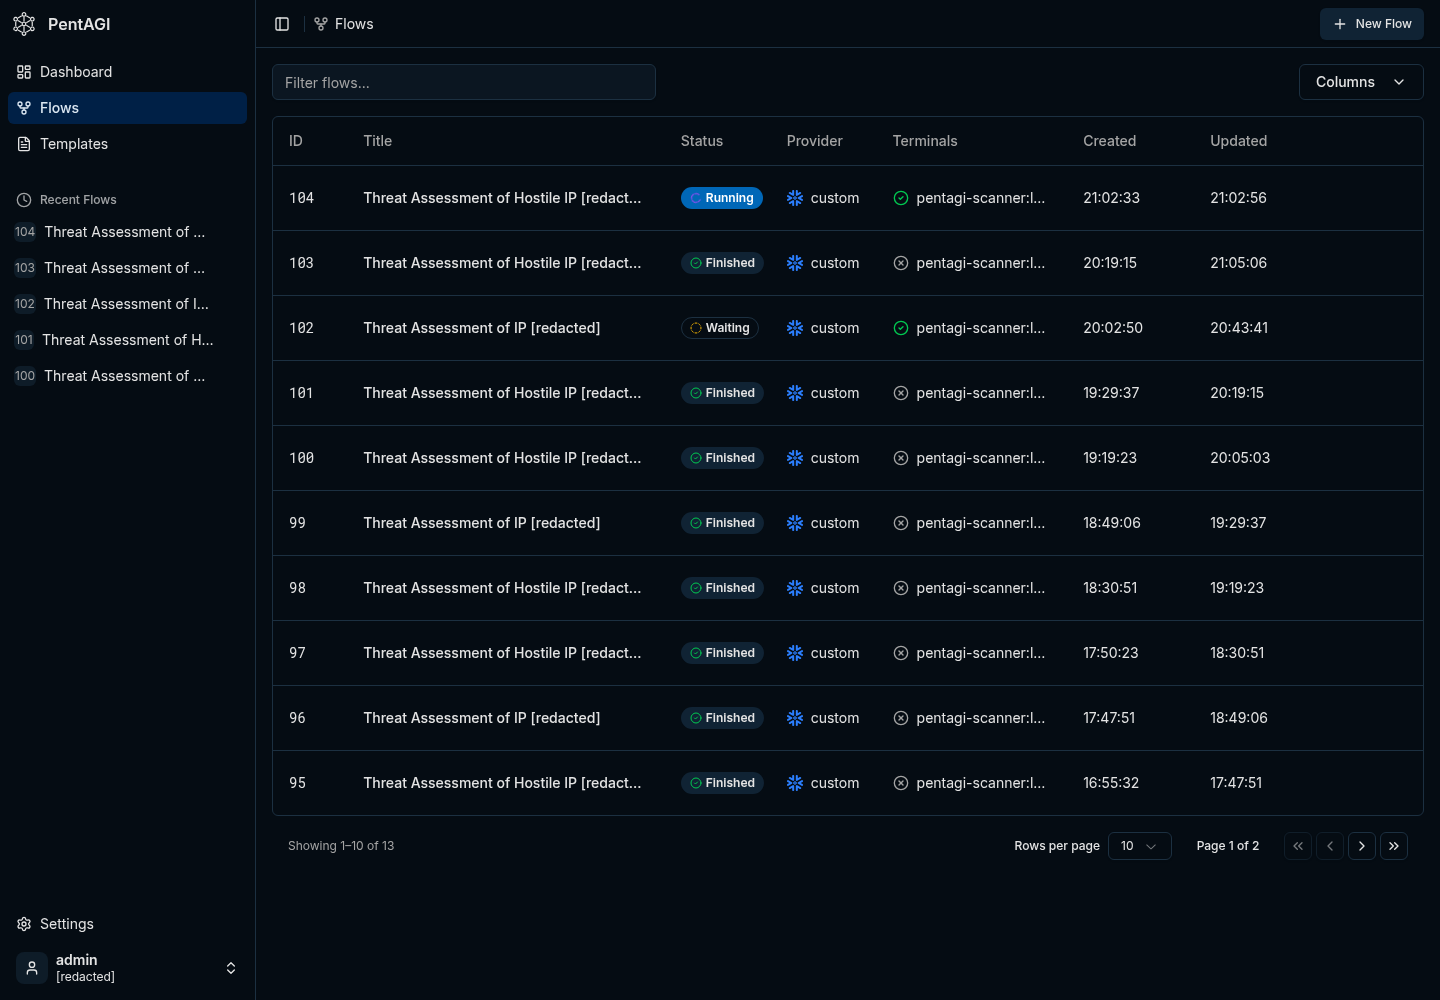Click the Flows breadcrumb label in header

point(354,24)
